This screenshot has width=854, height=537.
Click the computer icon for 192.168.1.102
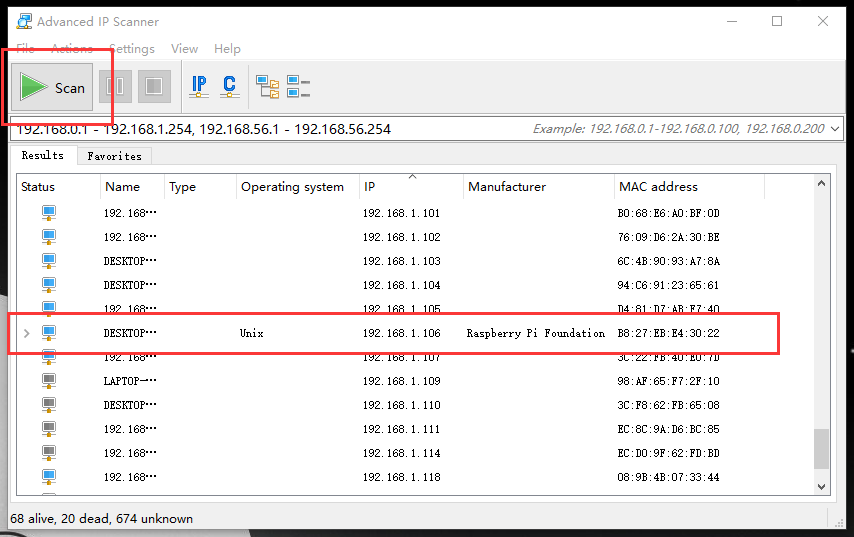(x=49, y=237)
